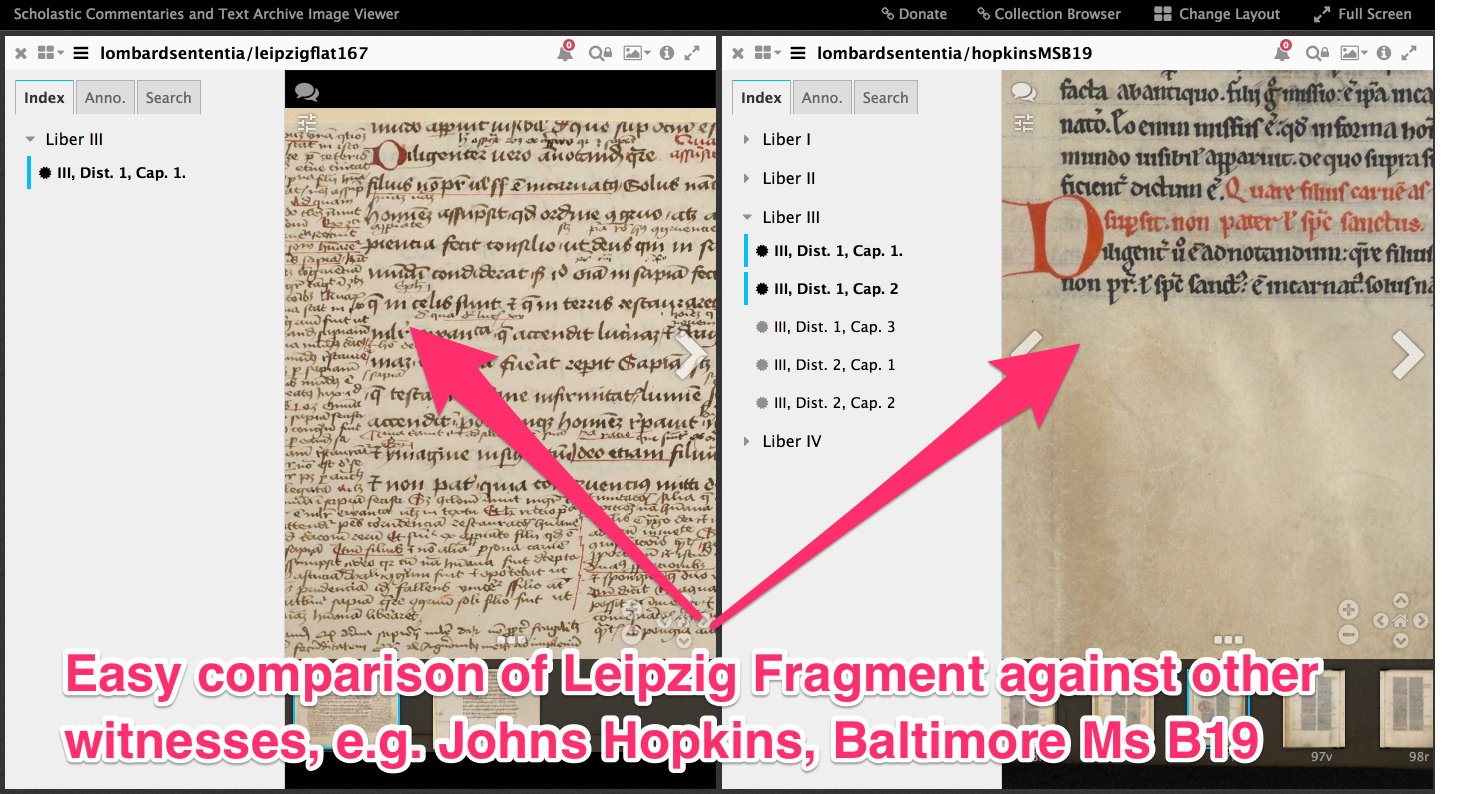Collapse Liber III in leipzigflat167 index

click(x=31, y=139)
